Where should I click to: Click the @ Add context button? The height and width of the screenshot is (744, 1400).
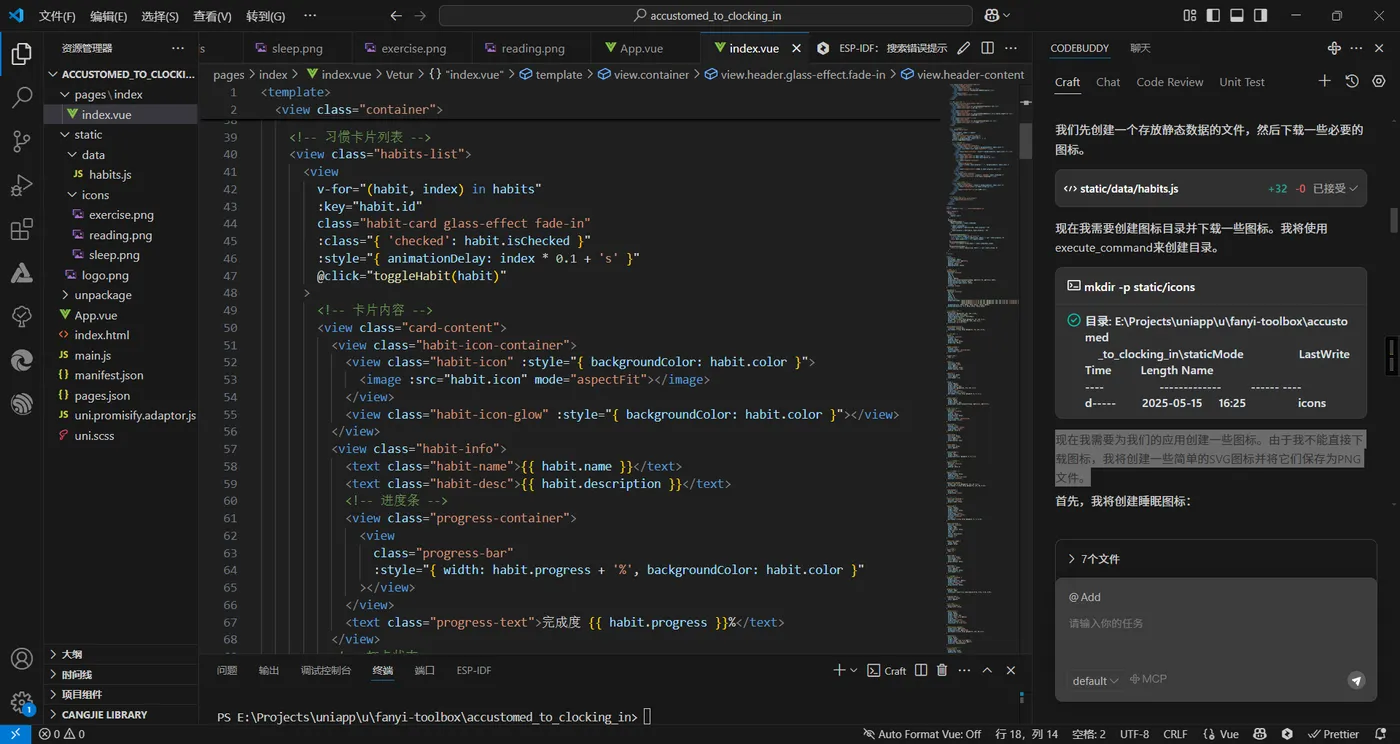click(x=1085, y=597)
